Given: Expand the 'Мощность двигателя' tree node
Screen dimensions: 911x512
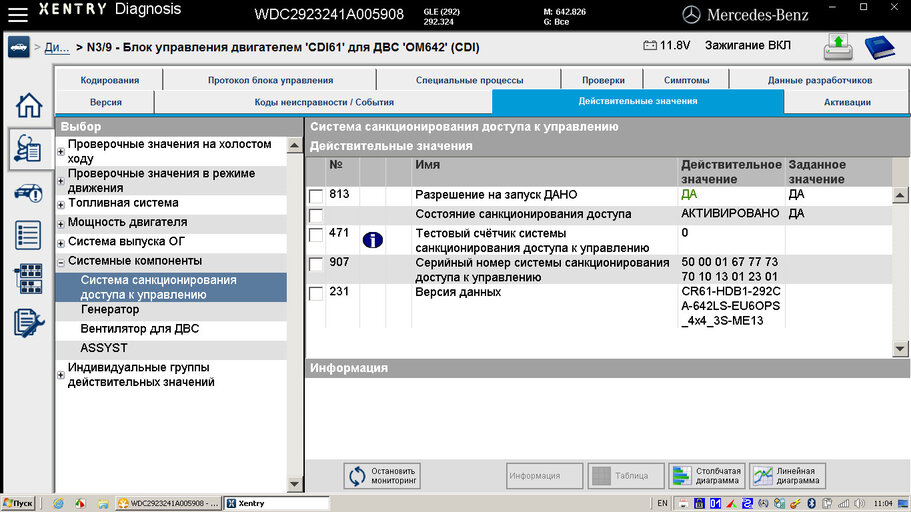Looking at the screenshot, I should pos(60,224).
